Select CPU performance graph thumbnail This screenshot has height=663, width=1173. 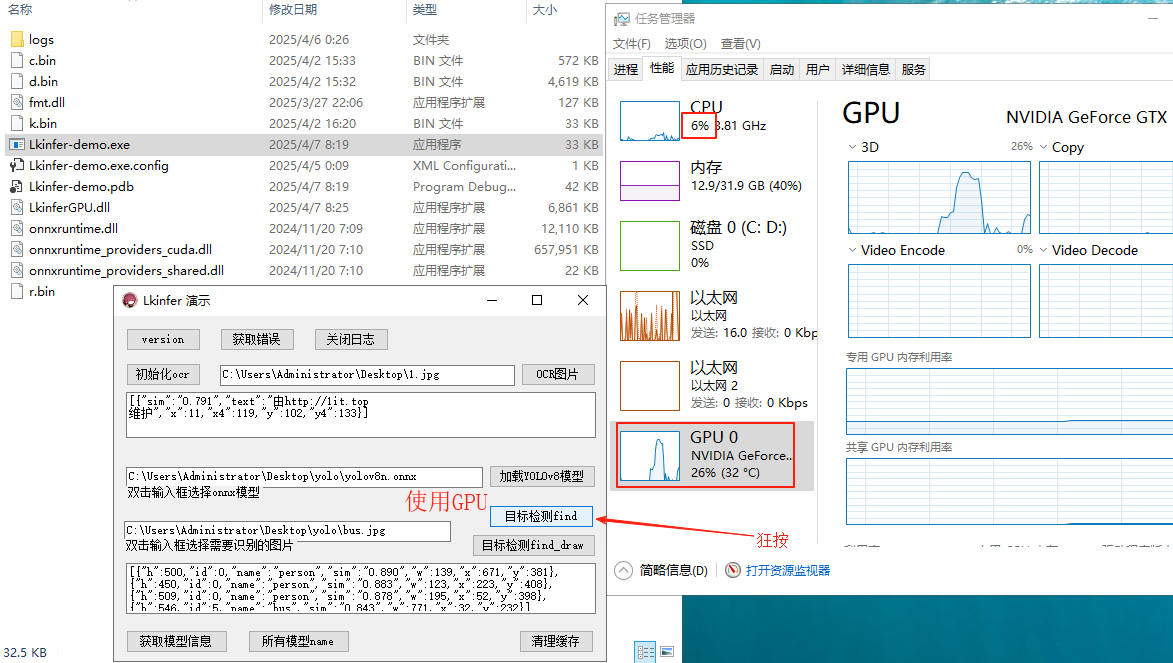(650, 121)
